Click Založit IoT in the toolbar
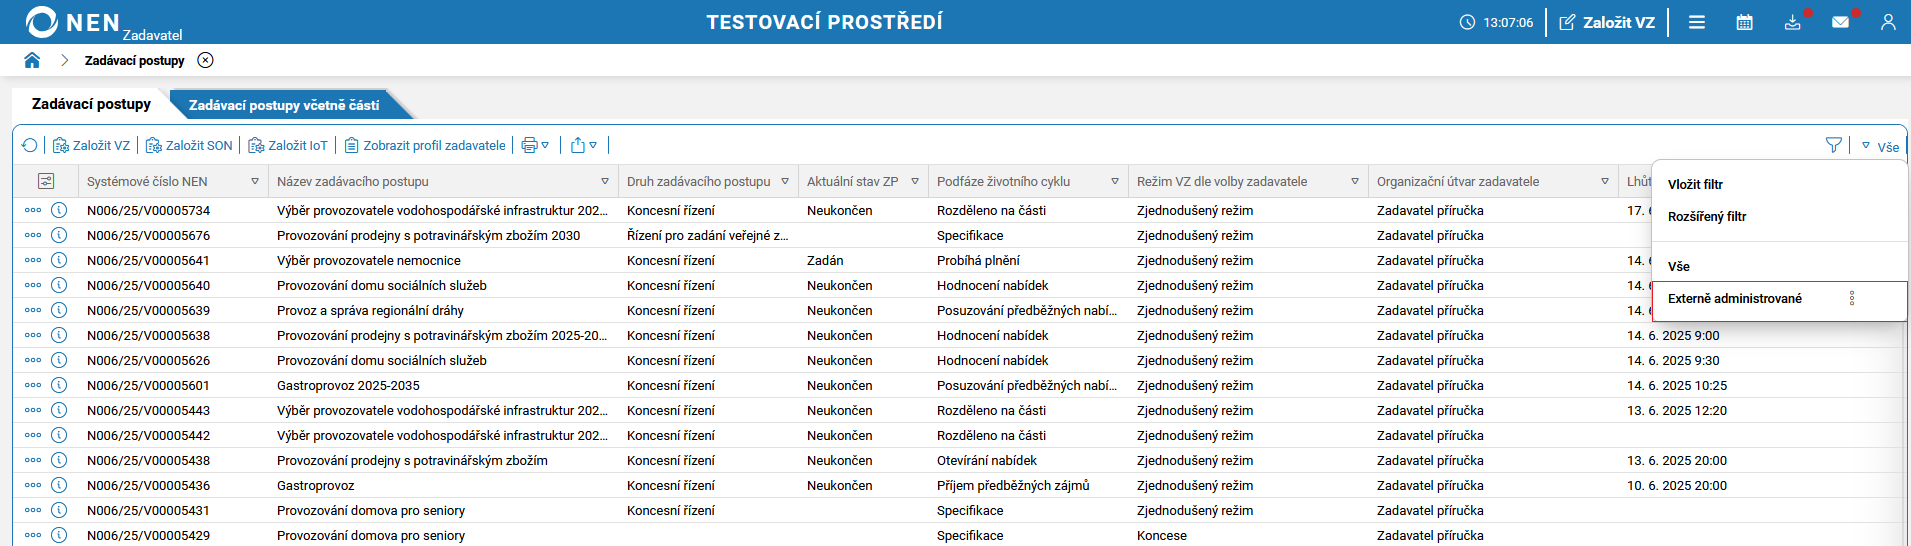1911x546 pixels. (288, 145)
